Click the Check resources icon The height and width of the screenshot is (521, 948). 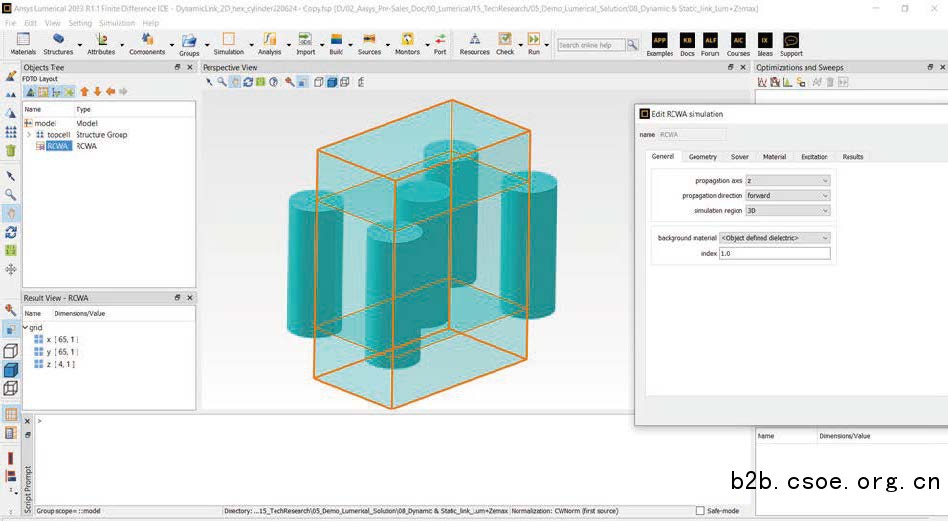pyautogui.click(x=505, y=40)
